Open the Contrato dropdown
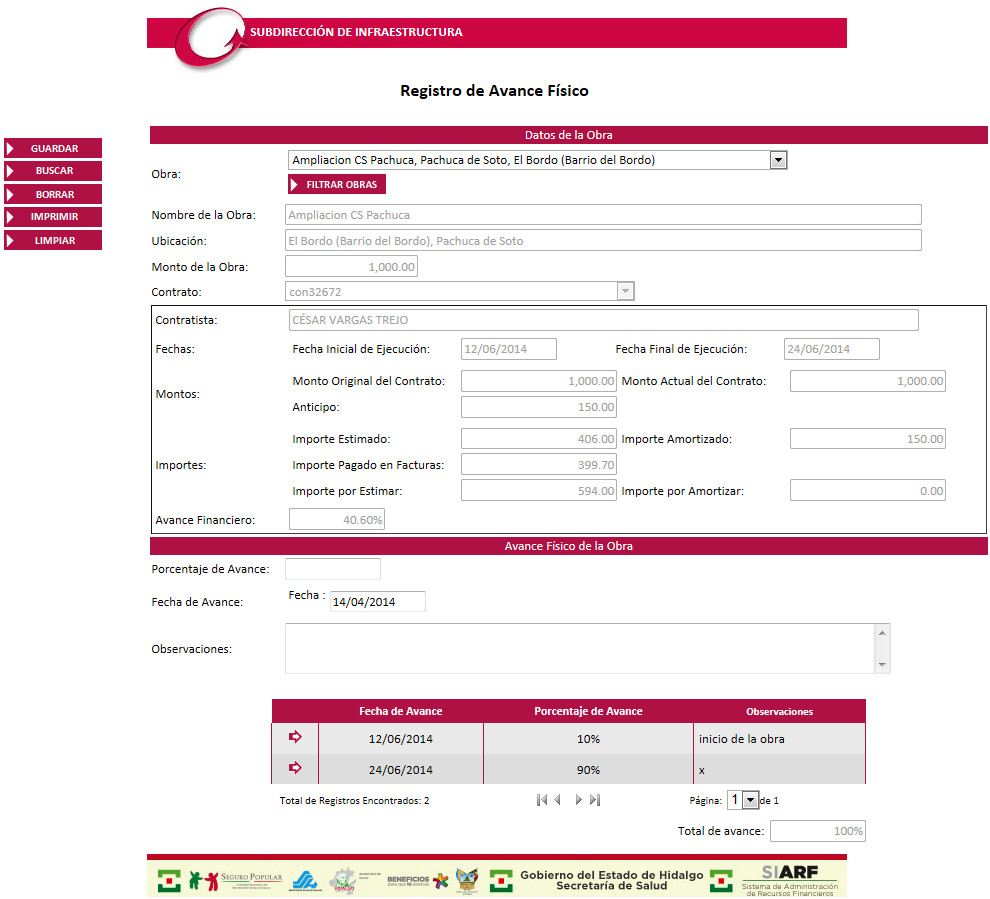Image resolution: width=990 pixels, height=899 pixels. tap(625, 291)
